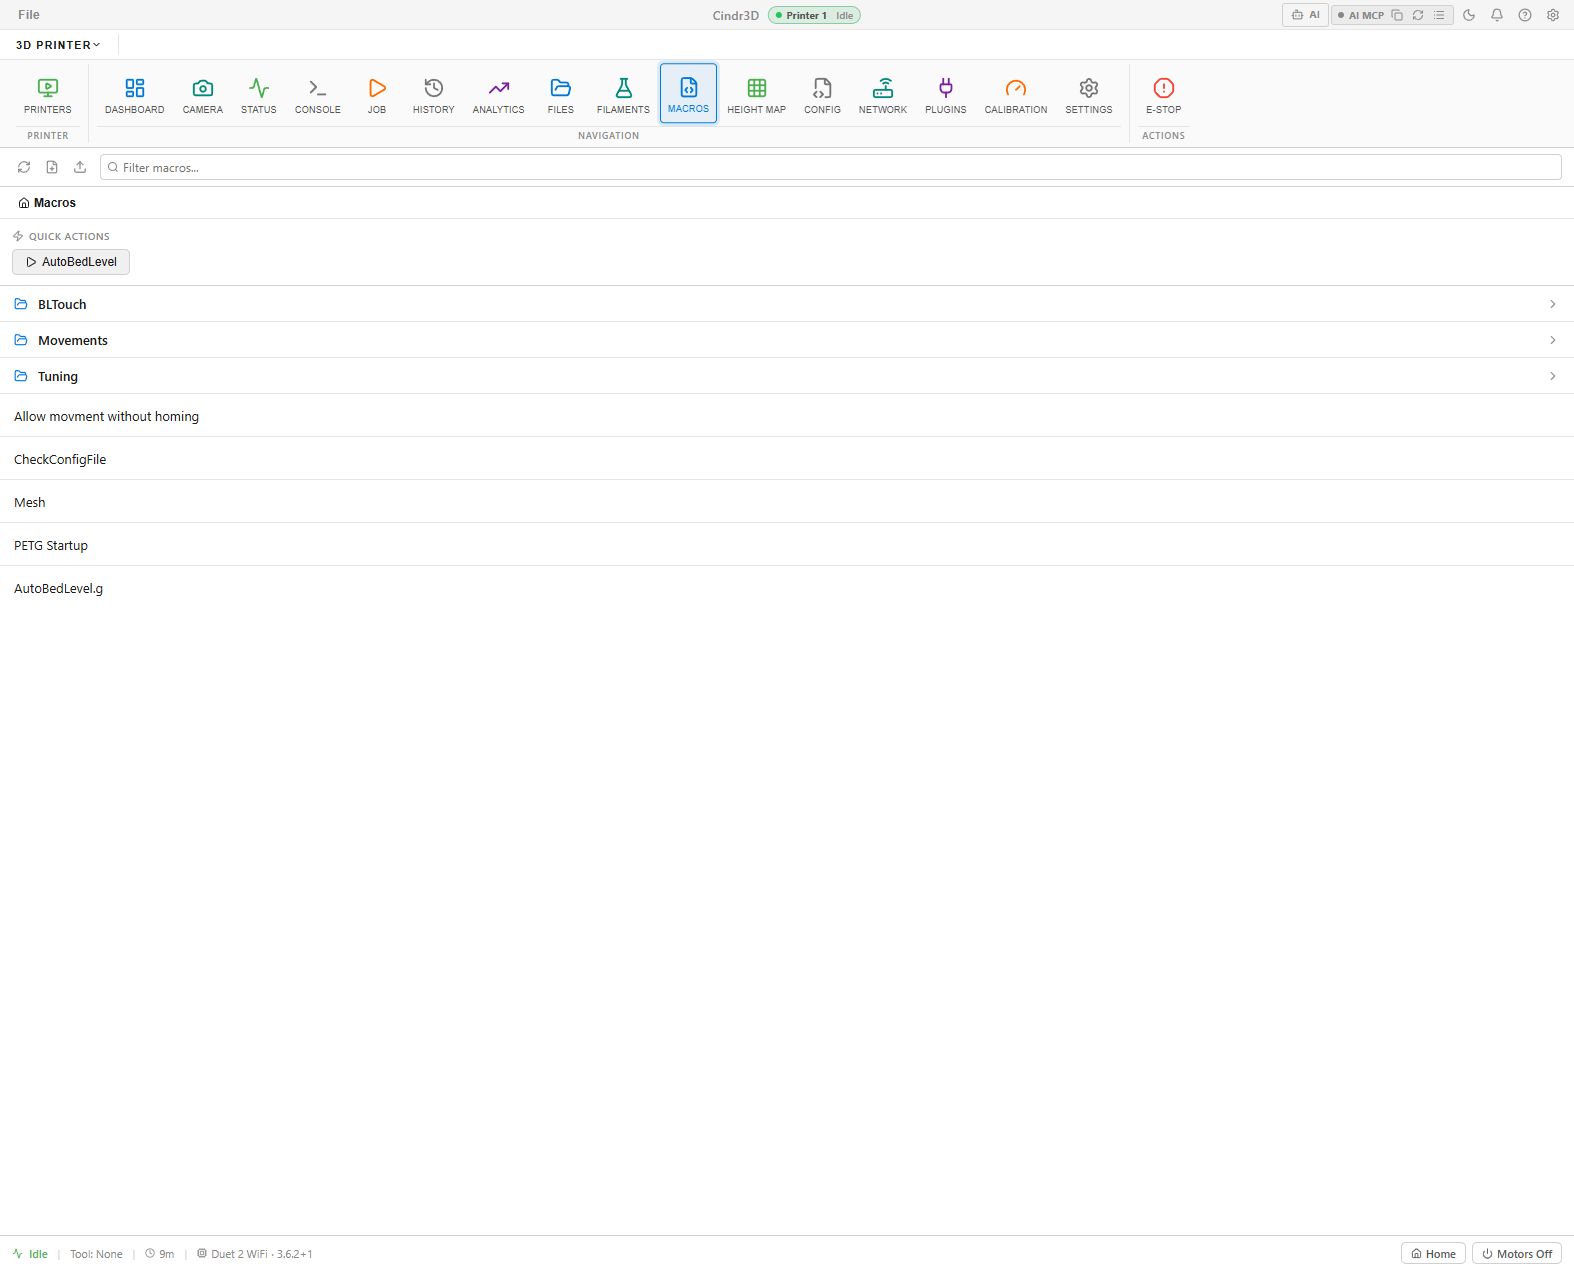The height and width of the screenshot is (1270, 1574).
Task: Focus the Filter macros search field
Action: (x=830, y=167)
